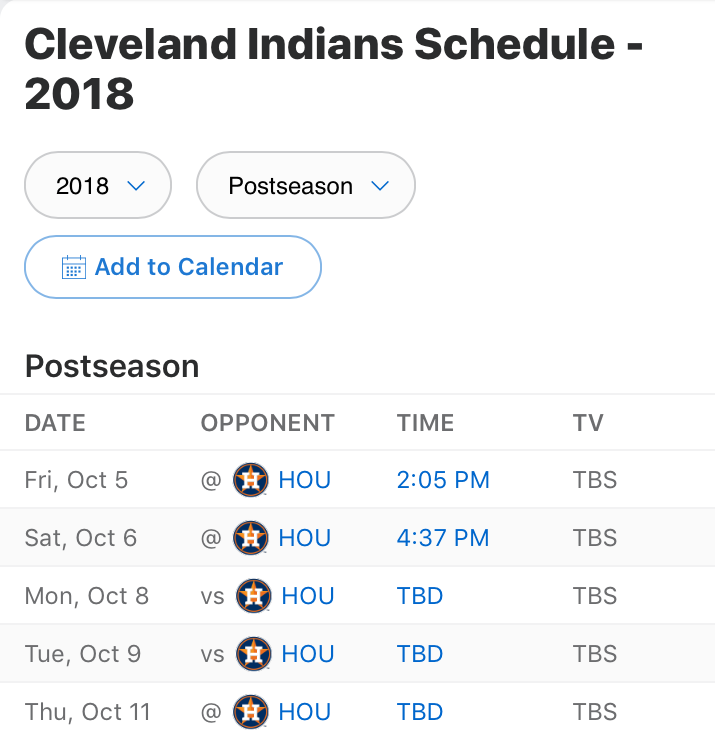Click TBD time for Mon, Oct 8 game

tap(420, 596)
